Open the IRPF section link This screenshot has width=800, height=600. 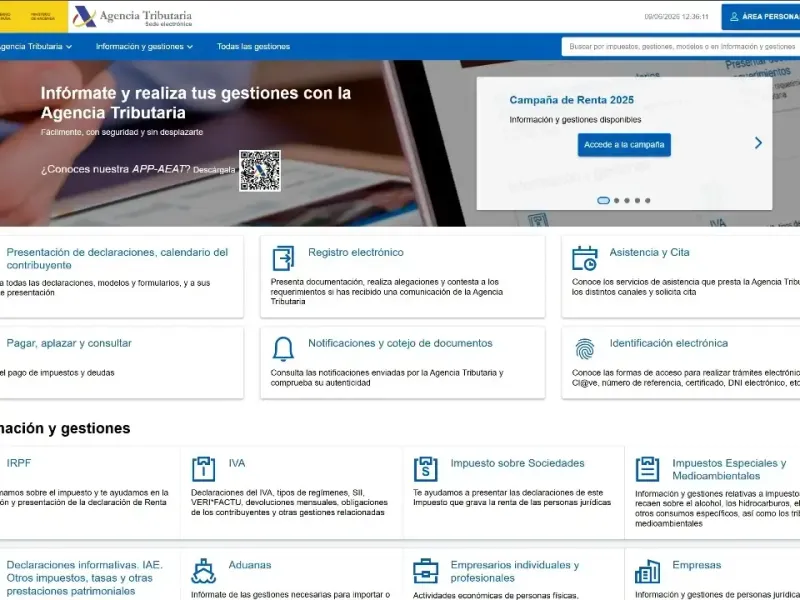[x=18, y=463]
